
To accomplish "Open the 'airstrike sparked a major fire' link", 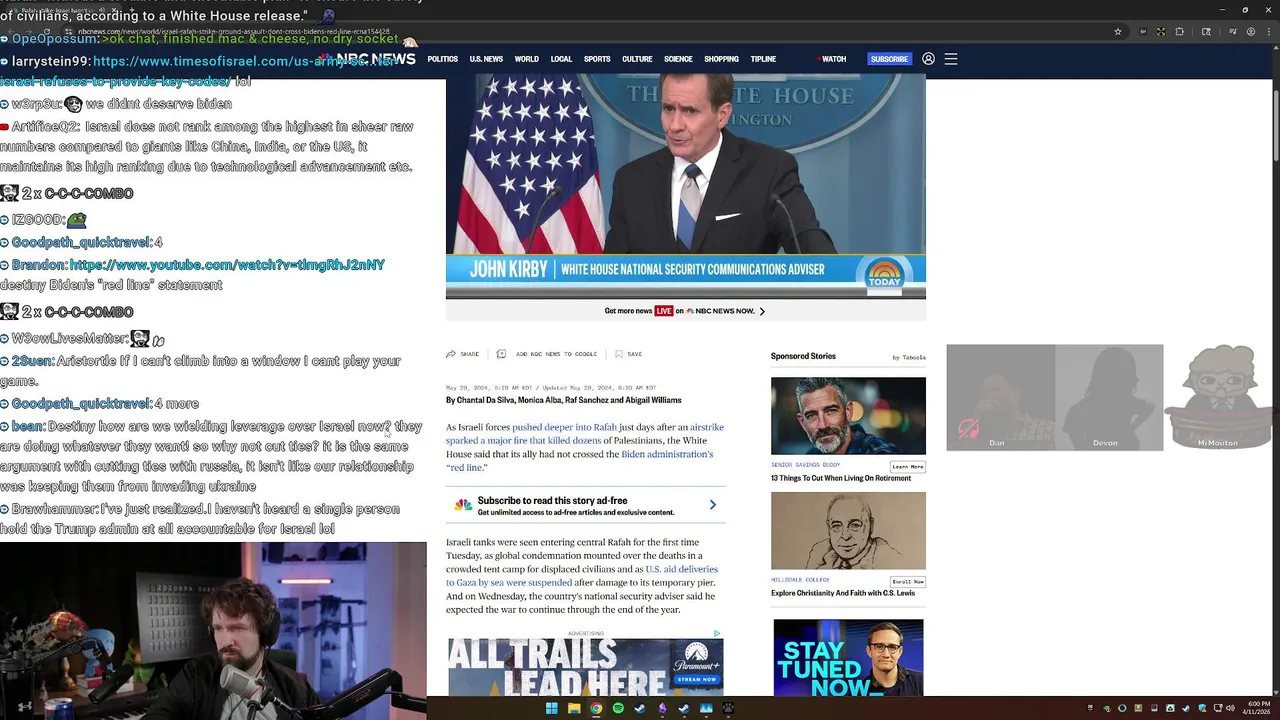I will point(585,434).
